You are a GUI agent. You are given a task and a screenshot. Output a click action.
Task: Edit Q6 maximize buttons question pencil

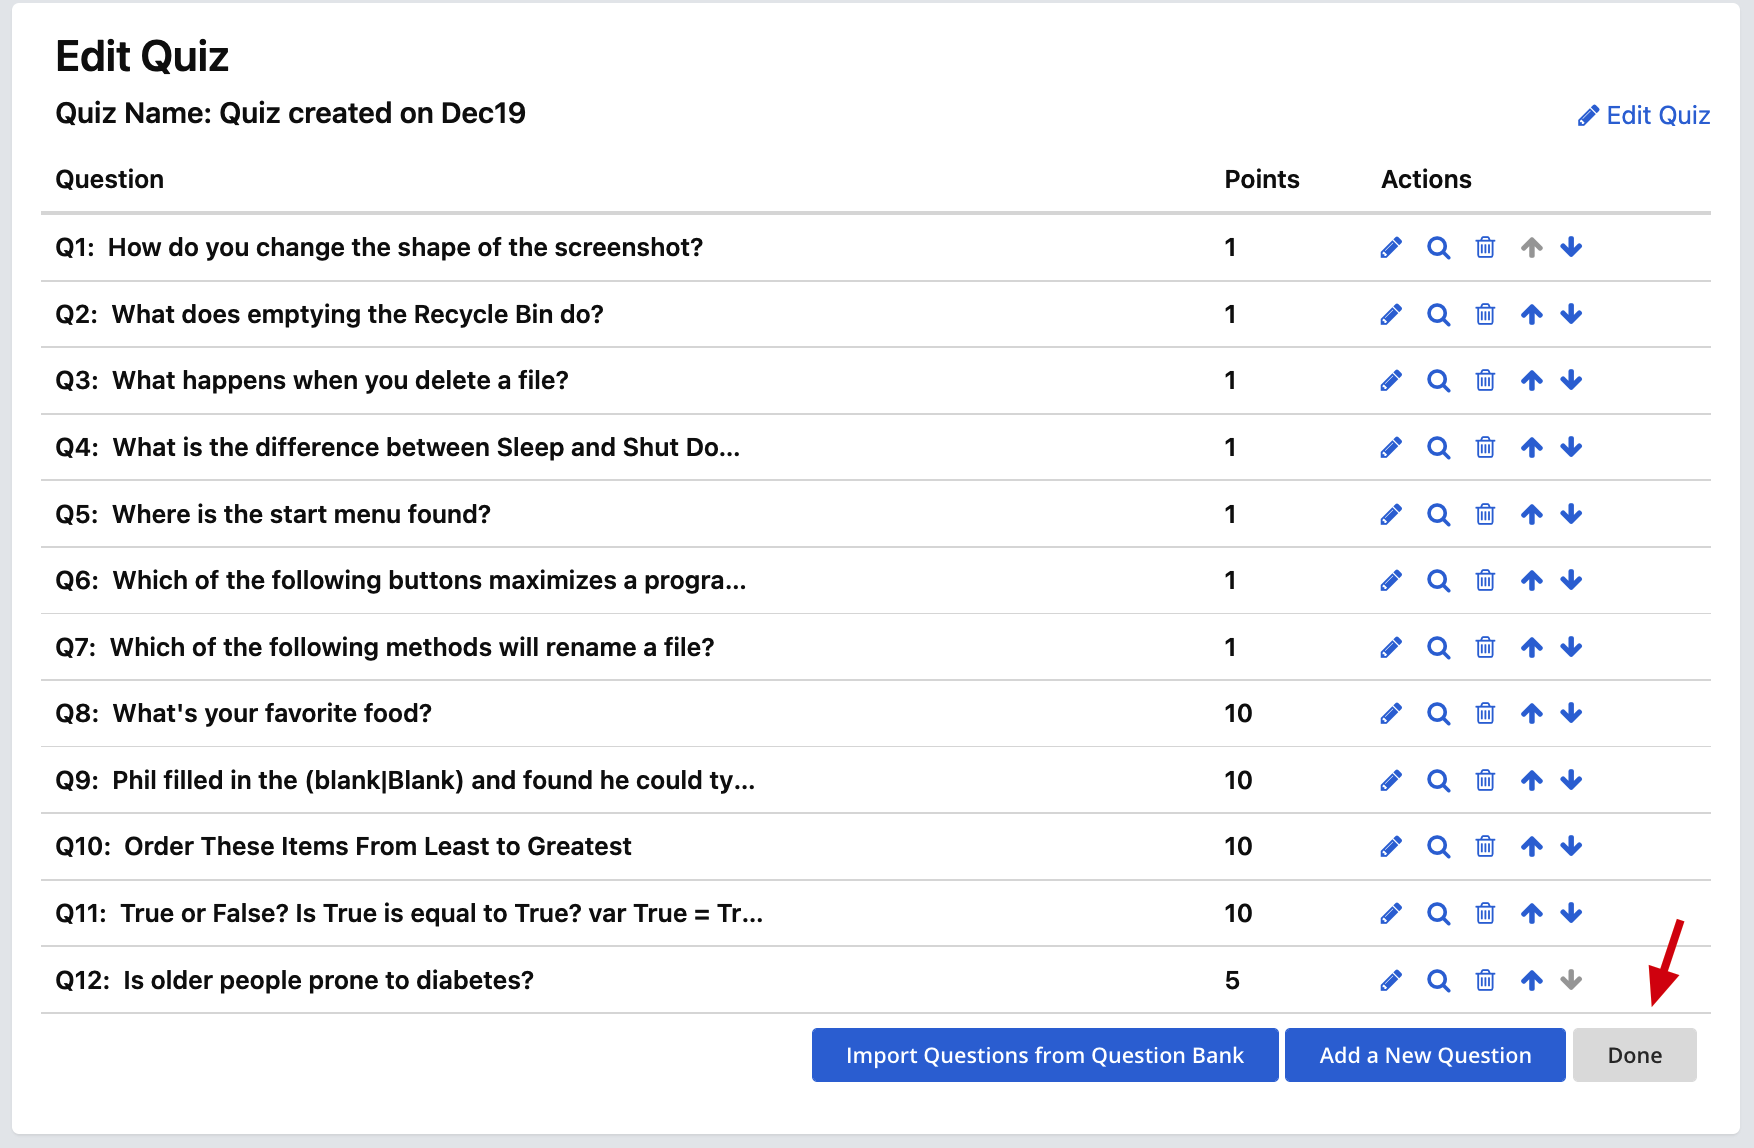click(x=1391, y=580)
